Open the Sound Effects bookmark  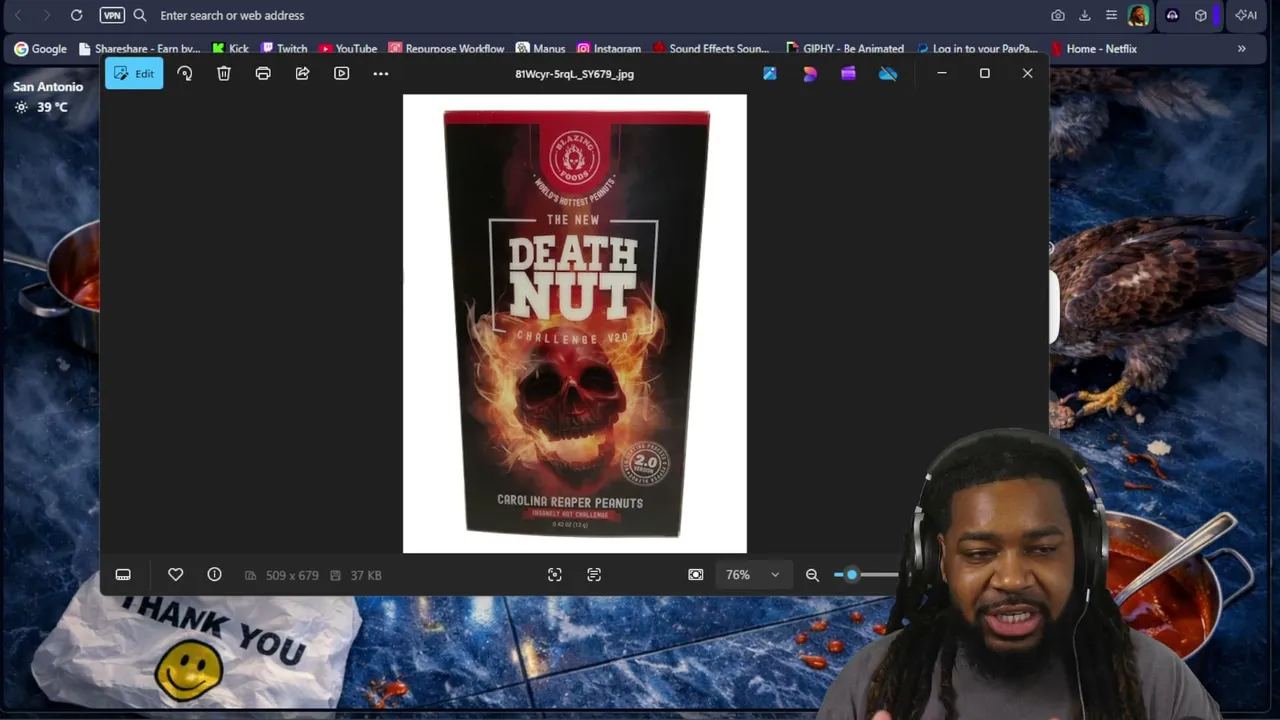tap(710, 48)
